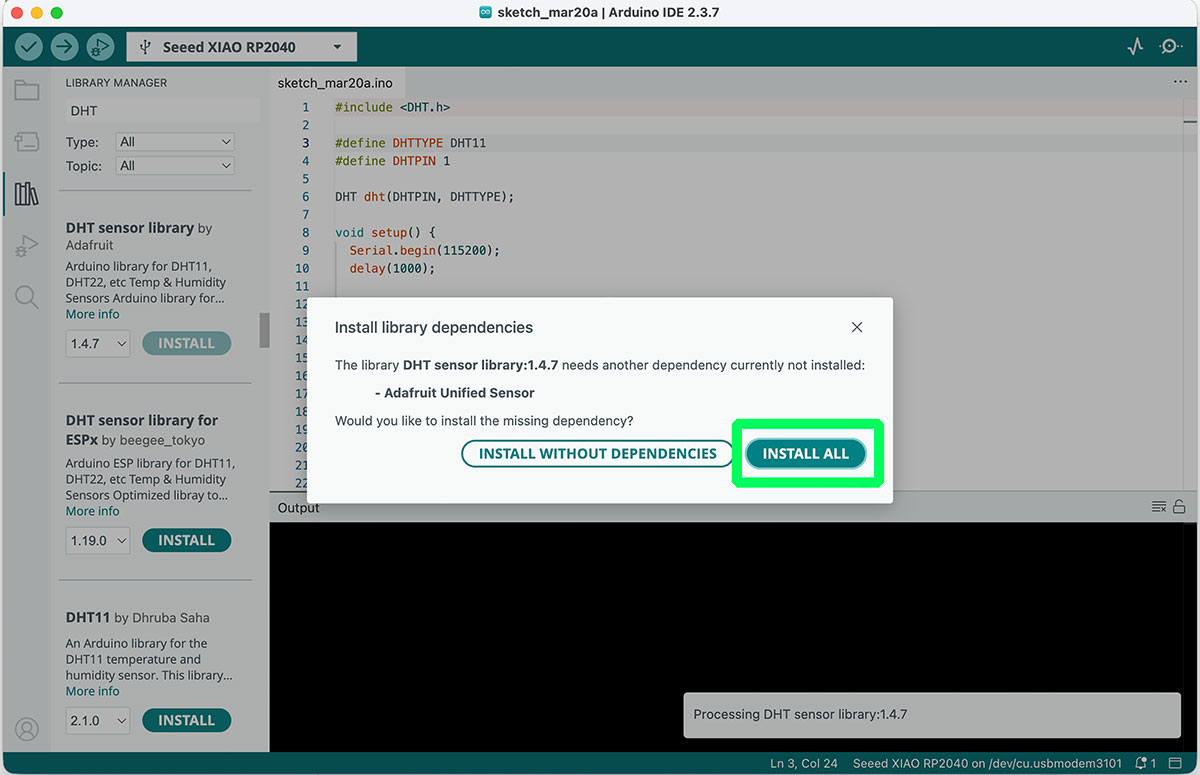Click the DHT dht(DHTPIN, DHTTYPE) line
The image size is (1200, 775).
click(425, 197)
